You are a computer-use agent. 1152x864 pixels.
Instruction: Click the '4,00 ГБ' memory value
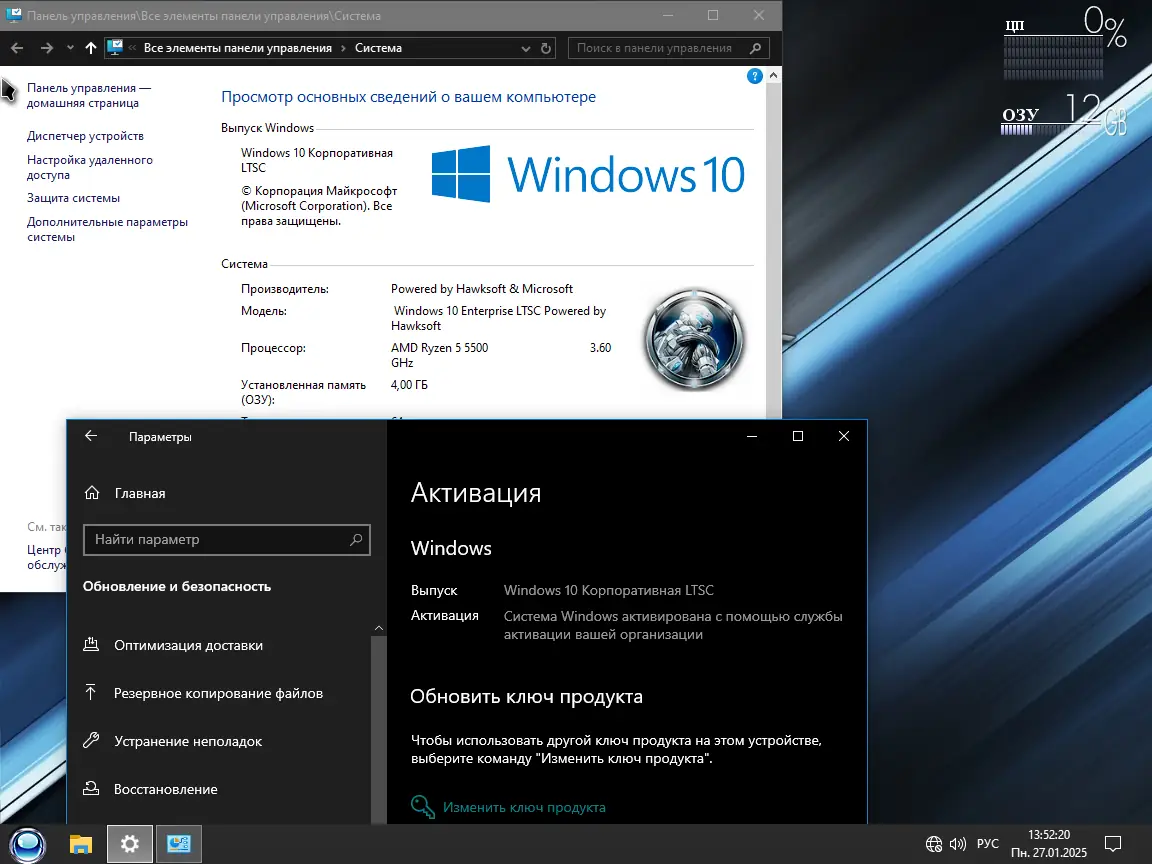point(409,384)
